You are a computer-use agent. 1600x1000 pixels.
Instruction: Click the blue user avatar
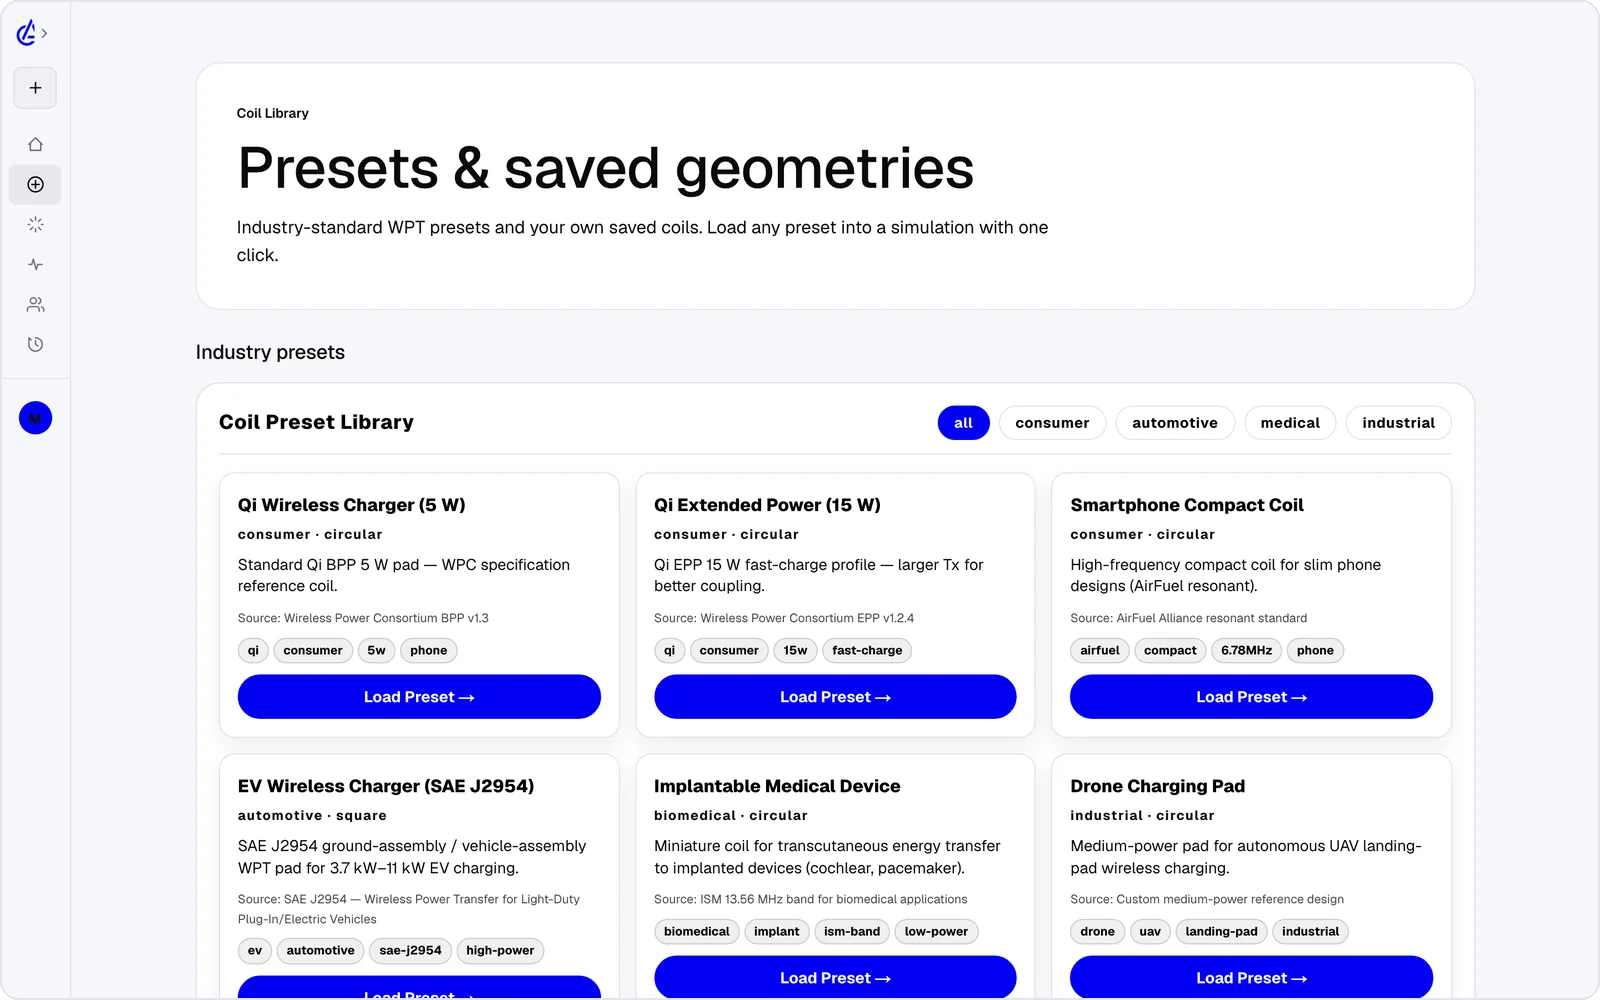point(35,418)
